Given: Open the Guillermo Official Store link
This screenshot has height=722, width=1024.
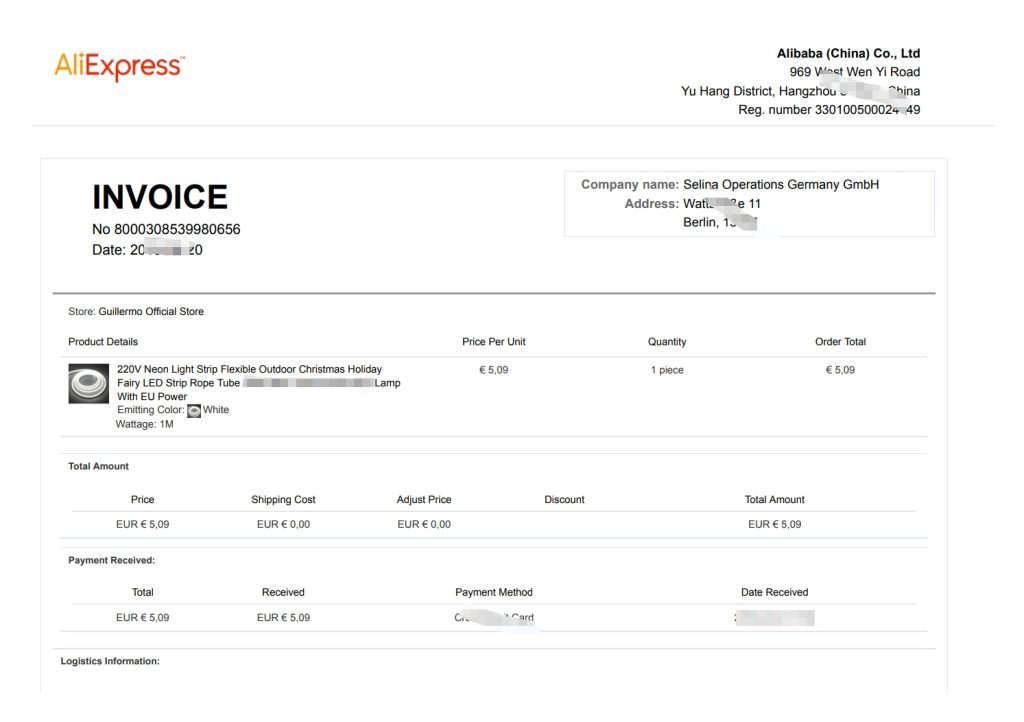Looking at the screenshot, I should point(151,312).
